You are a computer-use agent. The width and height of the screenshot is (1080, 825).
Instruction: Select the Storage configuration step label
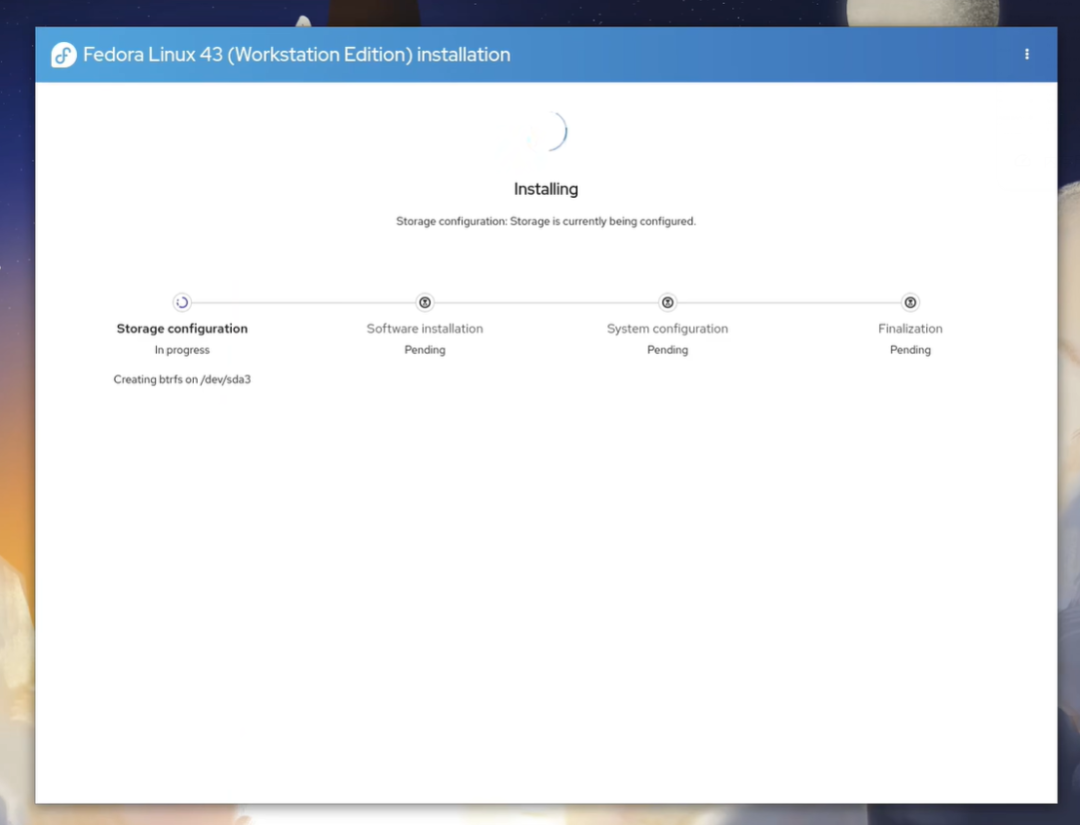182,328
